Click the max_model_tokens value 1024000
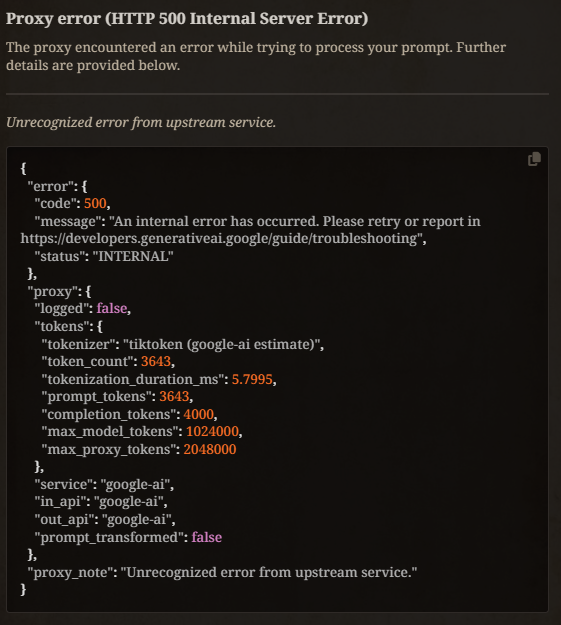The height and width of the screenshot is (625, 561). (x=212, y=431)
